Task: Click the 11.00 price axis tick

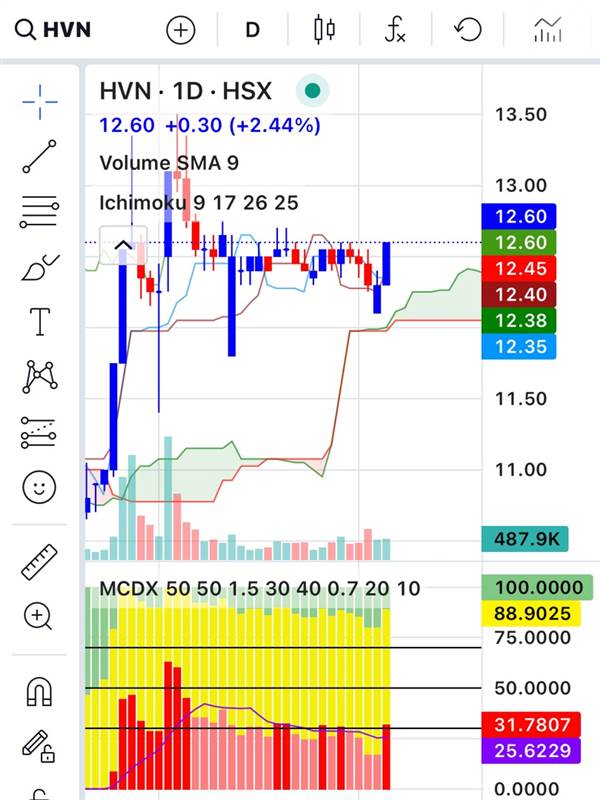Action: [521, 469]
